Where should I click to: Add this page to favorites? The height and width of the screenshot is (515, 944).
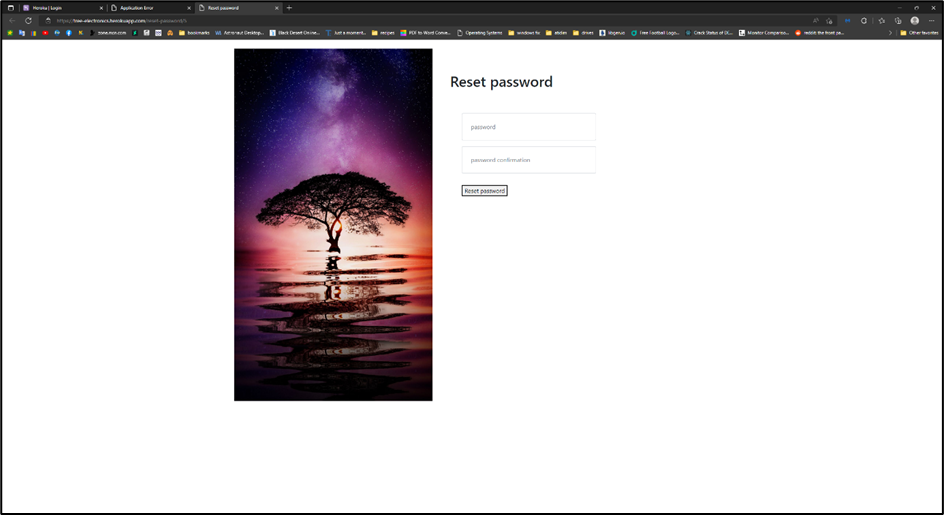pyautogui.click(x=830, y=20)
